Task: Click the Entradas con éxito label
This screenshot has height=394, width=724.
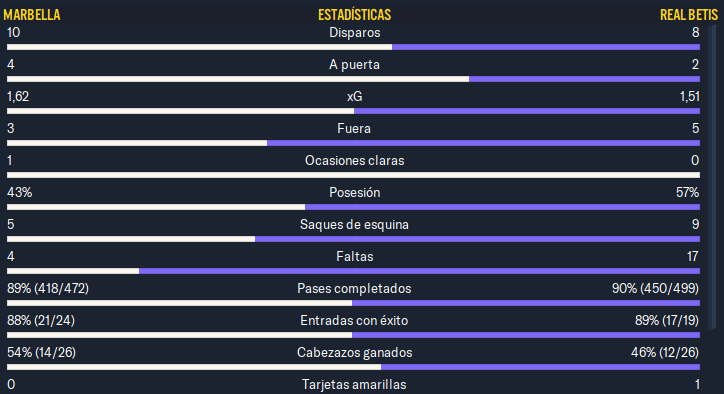Action: [354, 321]
